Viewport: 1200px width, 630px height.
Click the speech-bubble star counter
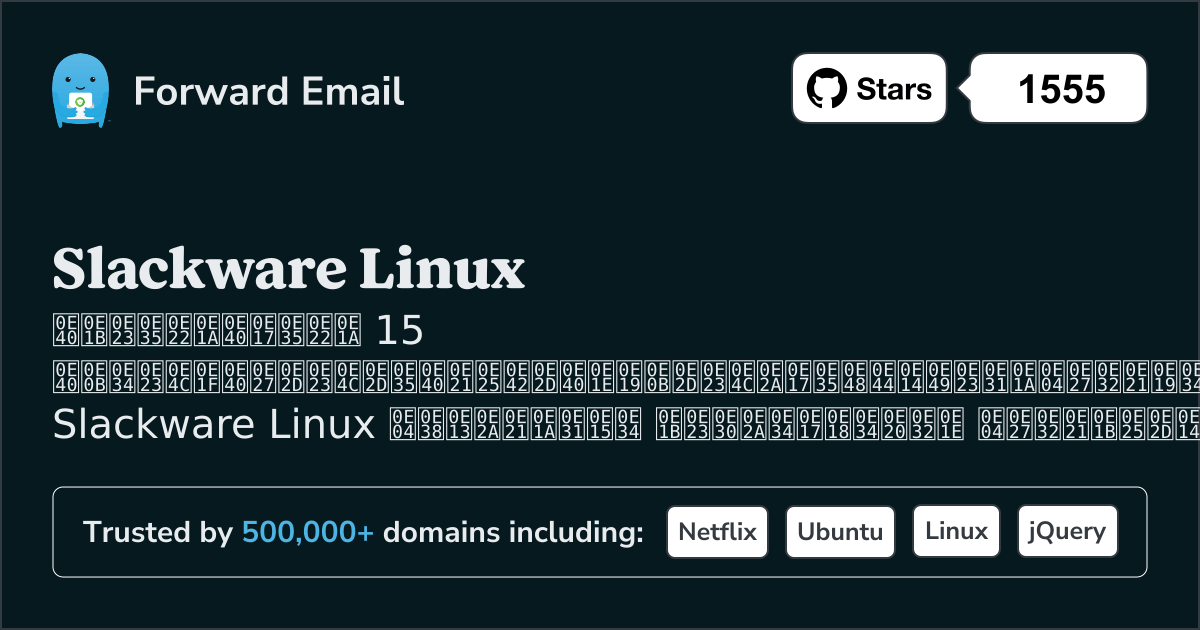pos(1057,88)
